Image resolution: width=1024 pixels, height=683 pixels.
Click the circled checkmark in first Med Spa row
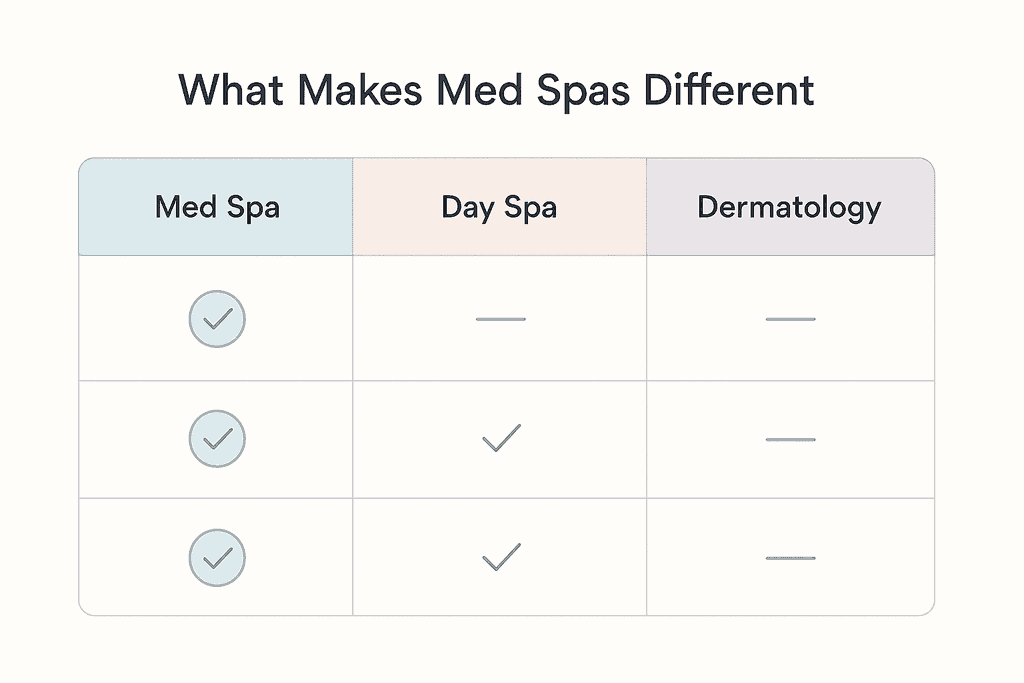[x=217, y=319]
